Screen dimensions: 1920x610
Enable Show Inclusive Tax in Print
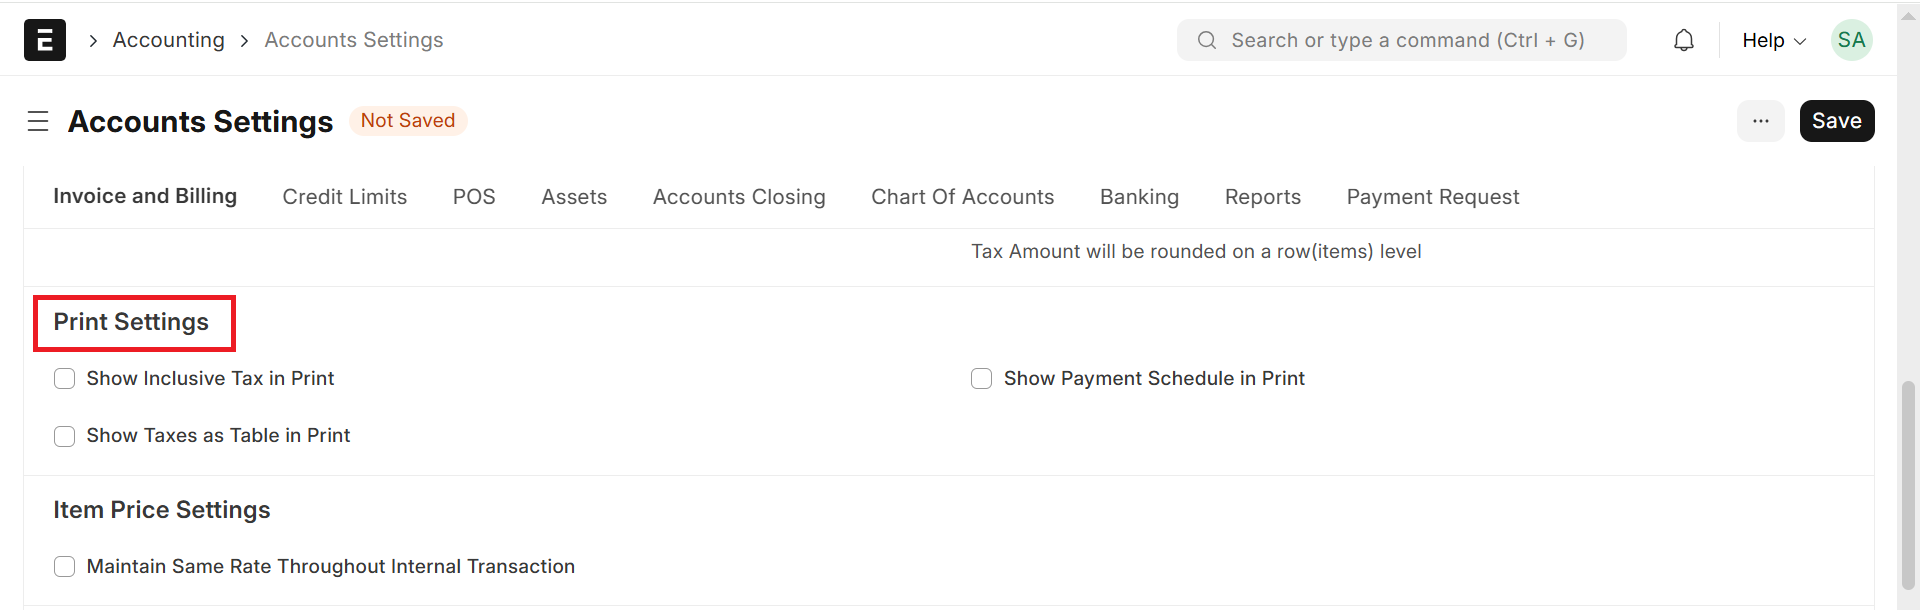(65, 379)
